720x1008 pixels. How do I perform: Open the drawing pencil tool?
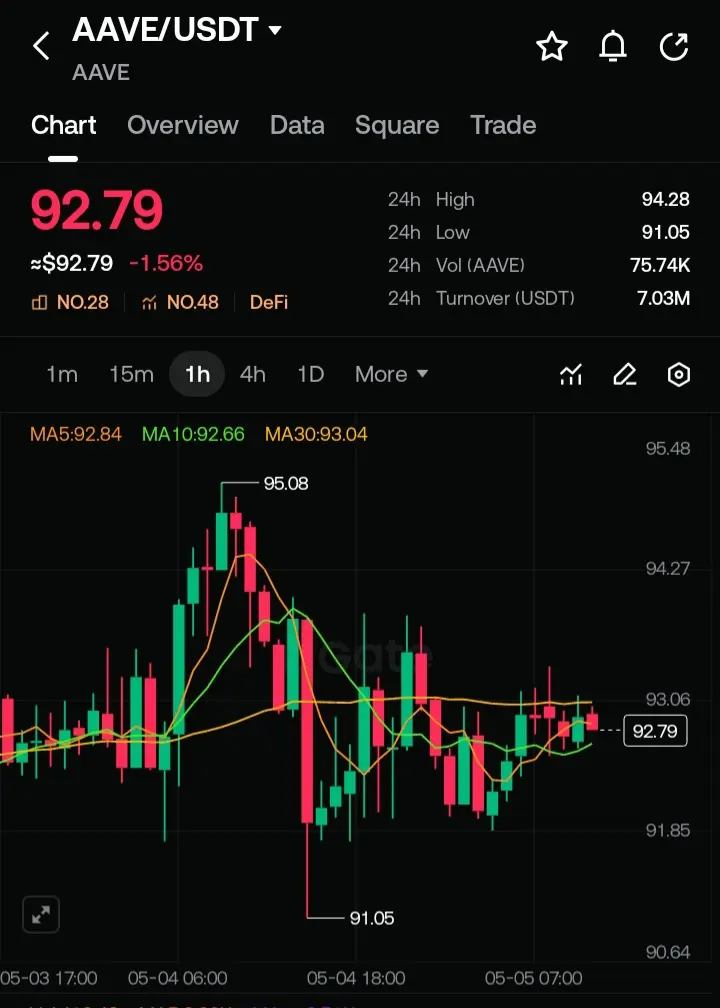pos(625,374)
